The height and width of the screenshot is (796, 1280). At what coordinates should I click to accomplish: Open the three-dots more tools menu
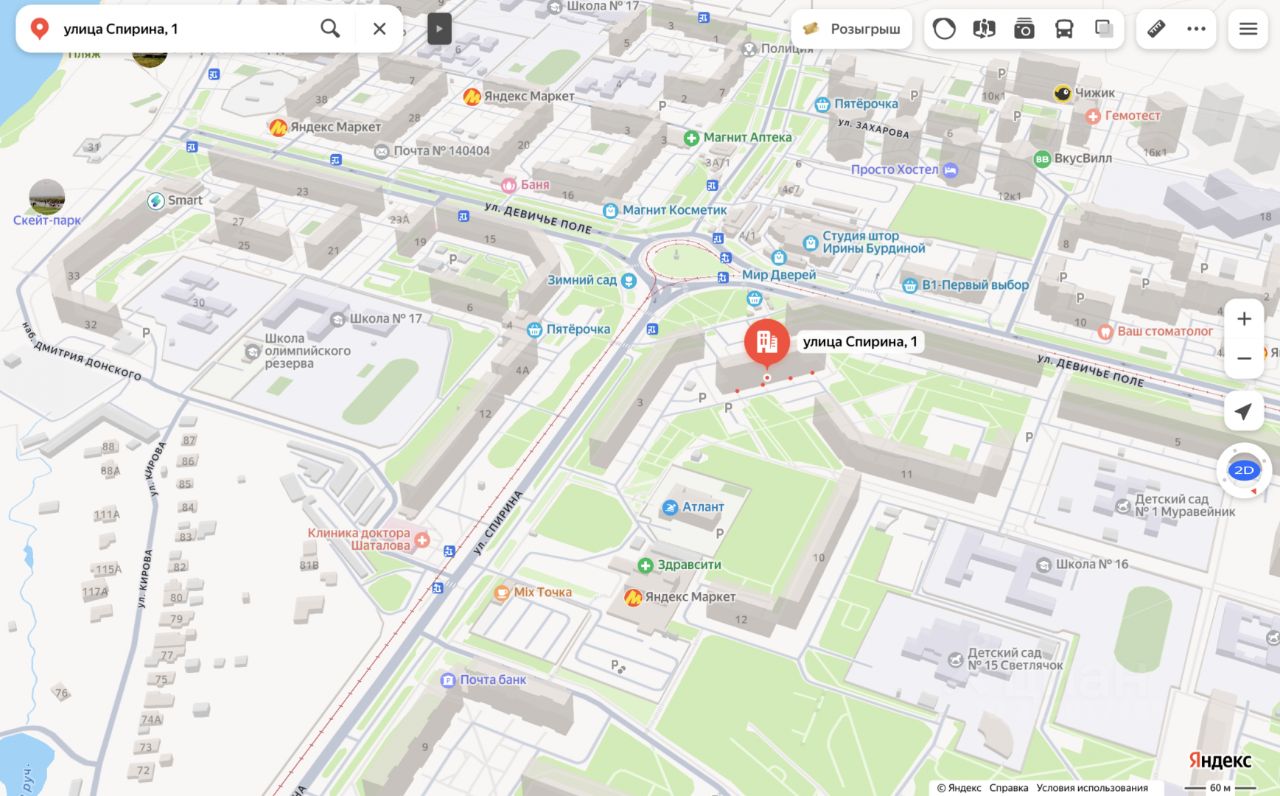click(1197, 29)
